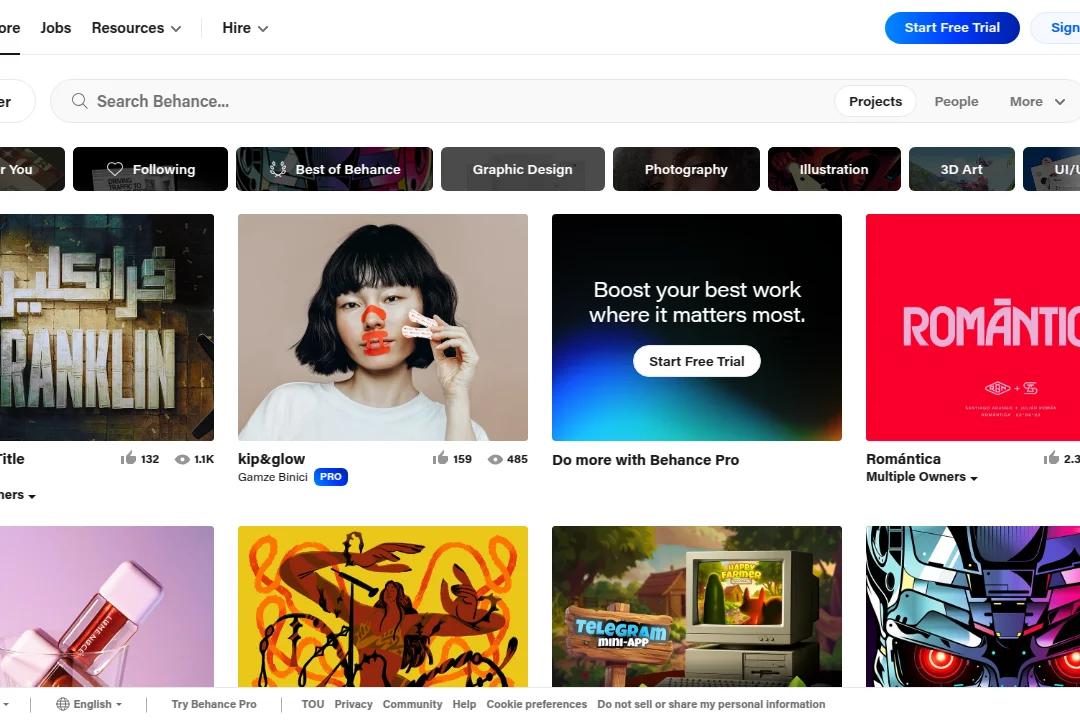
Task: Open the kip&glow project thumbnail
Action: pos(383,327)
